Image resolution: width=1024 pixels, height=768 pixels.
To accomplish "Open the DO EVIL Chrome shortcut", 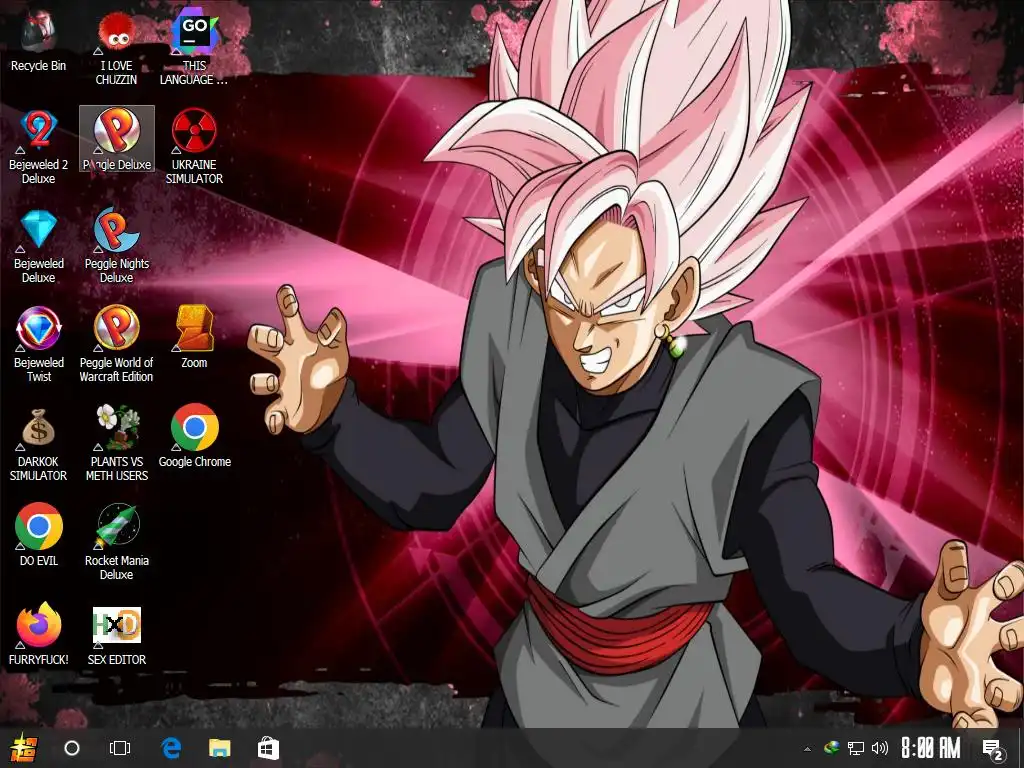I will pos(38,536).
